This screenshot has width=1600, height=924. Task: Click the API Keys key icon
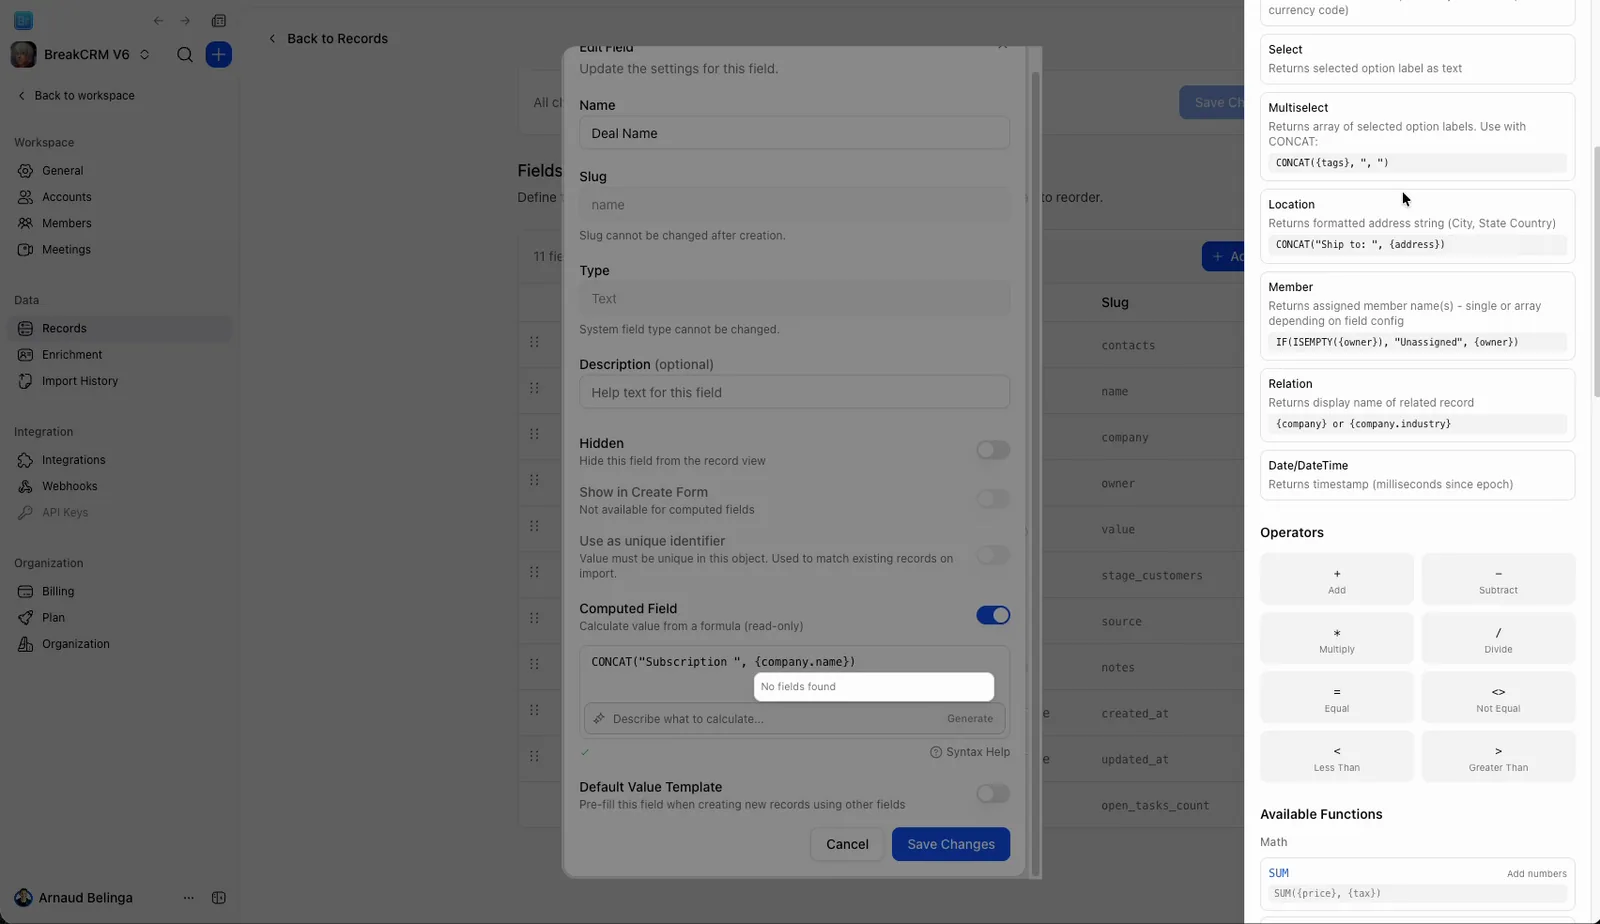[25, 513]
